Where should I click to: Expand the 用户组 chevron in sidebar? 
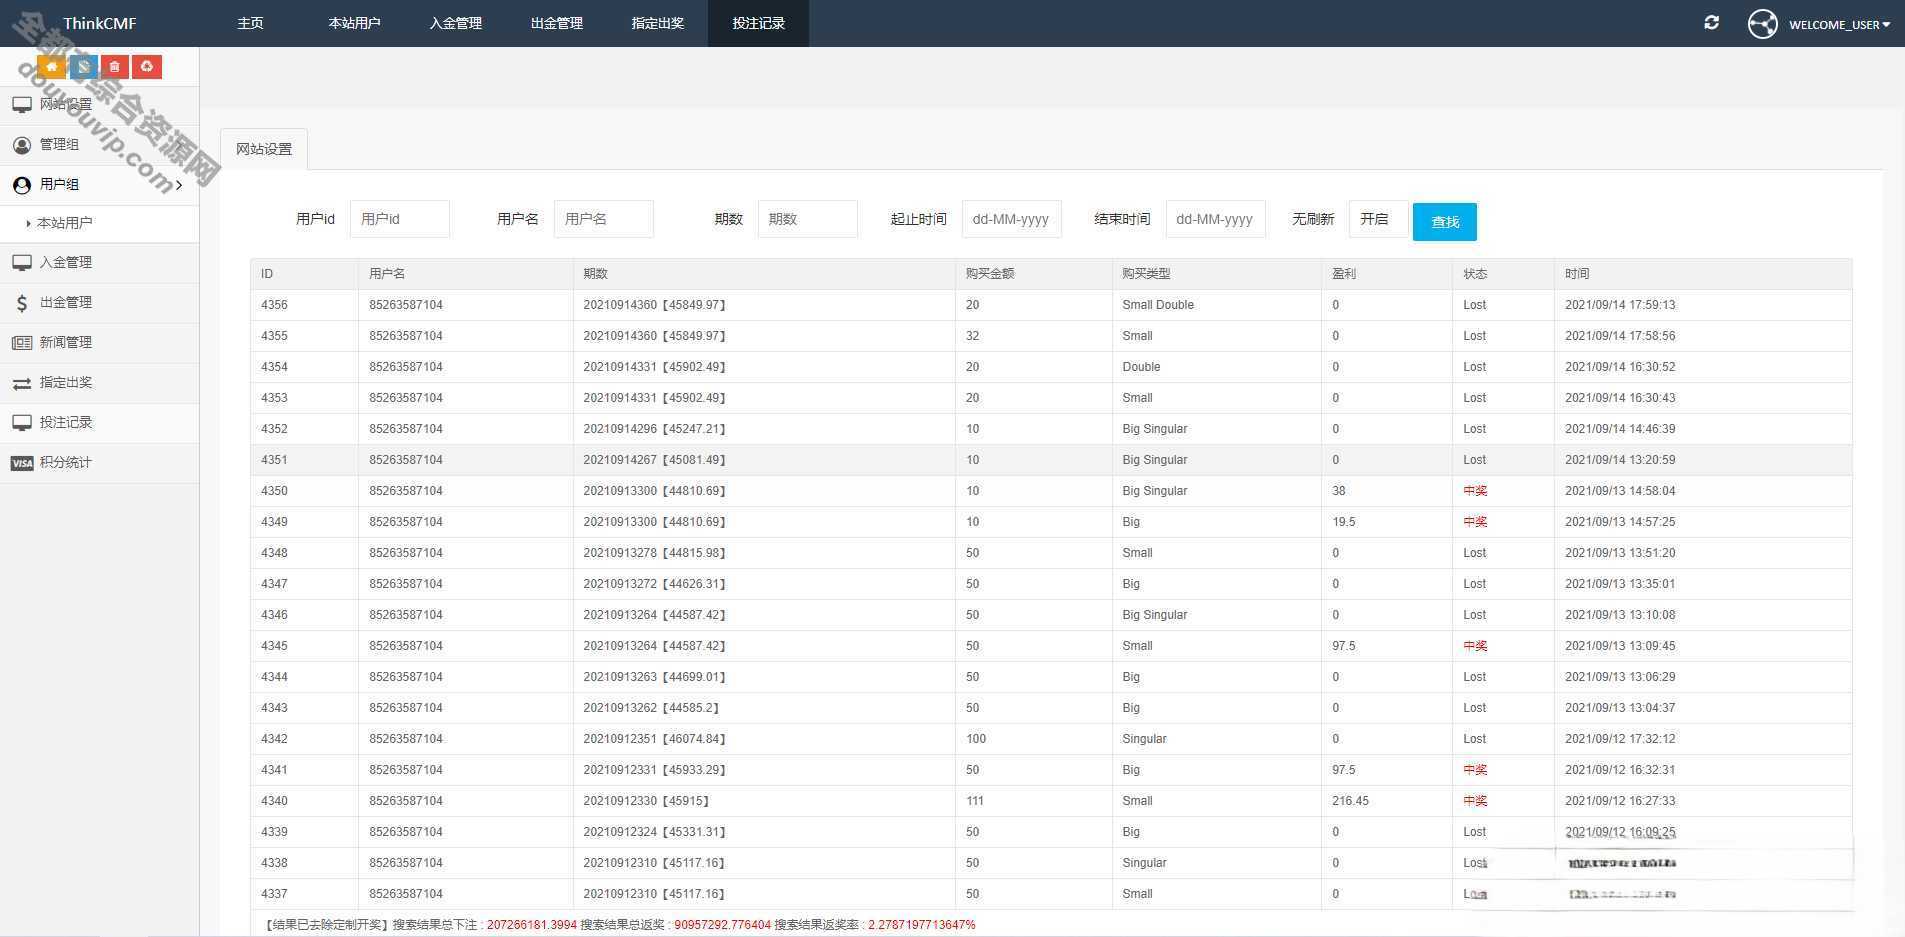tap(179, 185)
